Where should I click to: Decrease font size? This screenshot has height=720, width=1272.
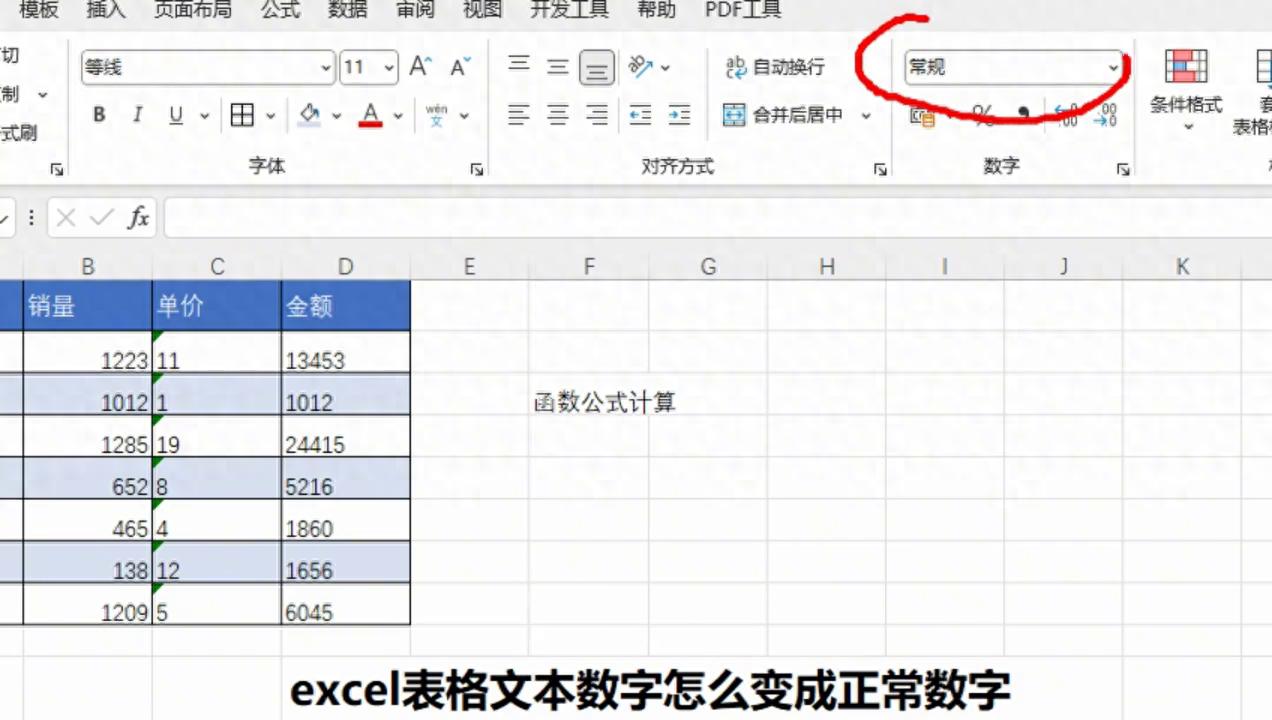(460, 67)
